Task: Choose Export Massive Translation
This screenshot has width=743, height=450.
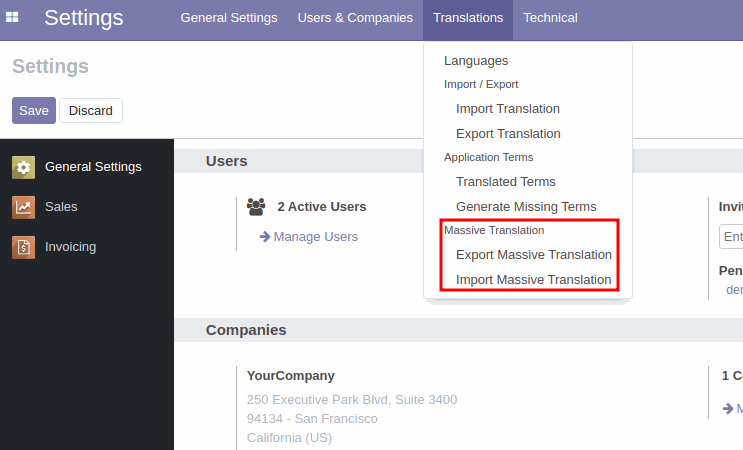Action: [x=534, y=255]
